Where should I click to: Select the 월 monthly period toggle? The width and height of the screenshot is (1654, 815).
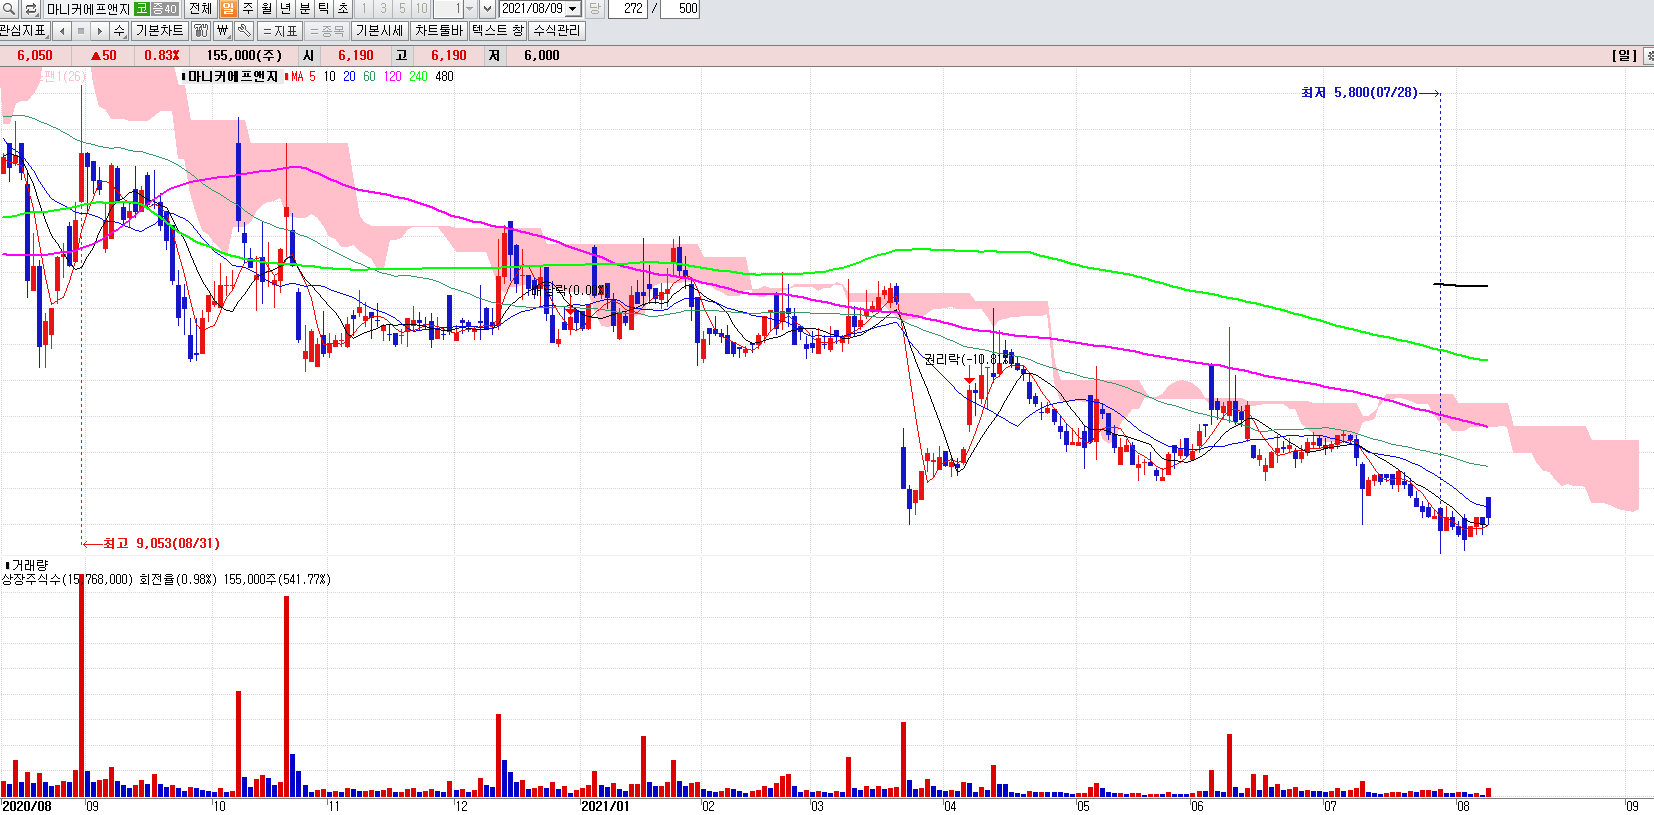[x=267, y=8]
